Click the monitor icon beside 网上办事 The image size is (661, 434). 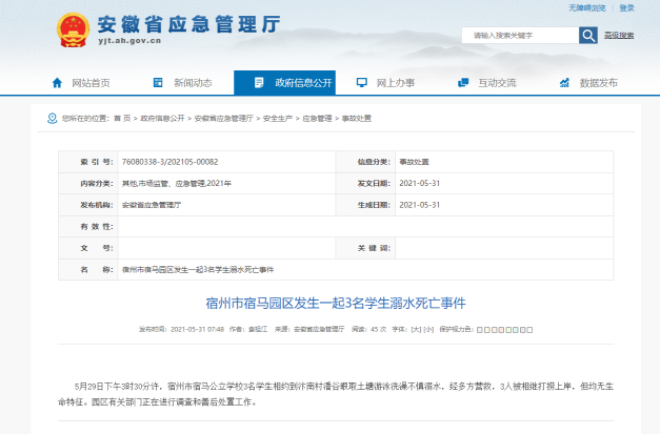pos(362,83)
